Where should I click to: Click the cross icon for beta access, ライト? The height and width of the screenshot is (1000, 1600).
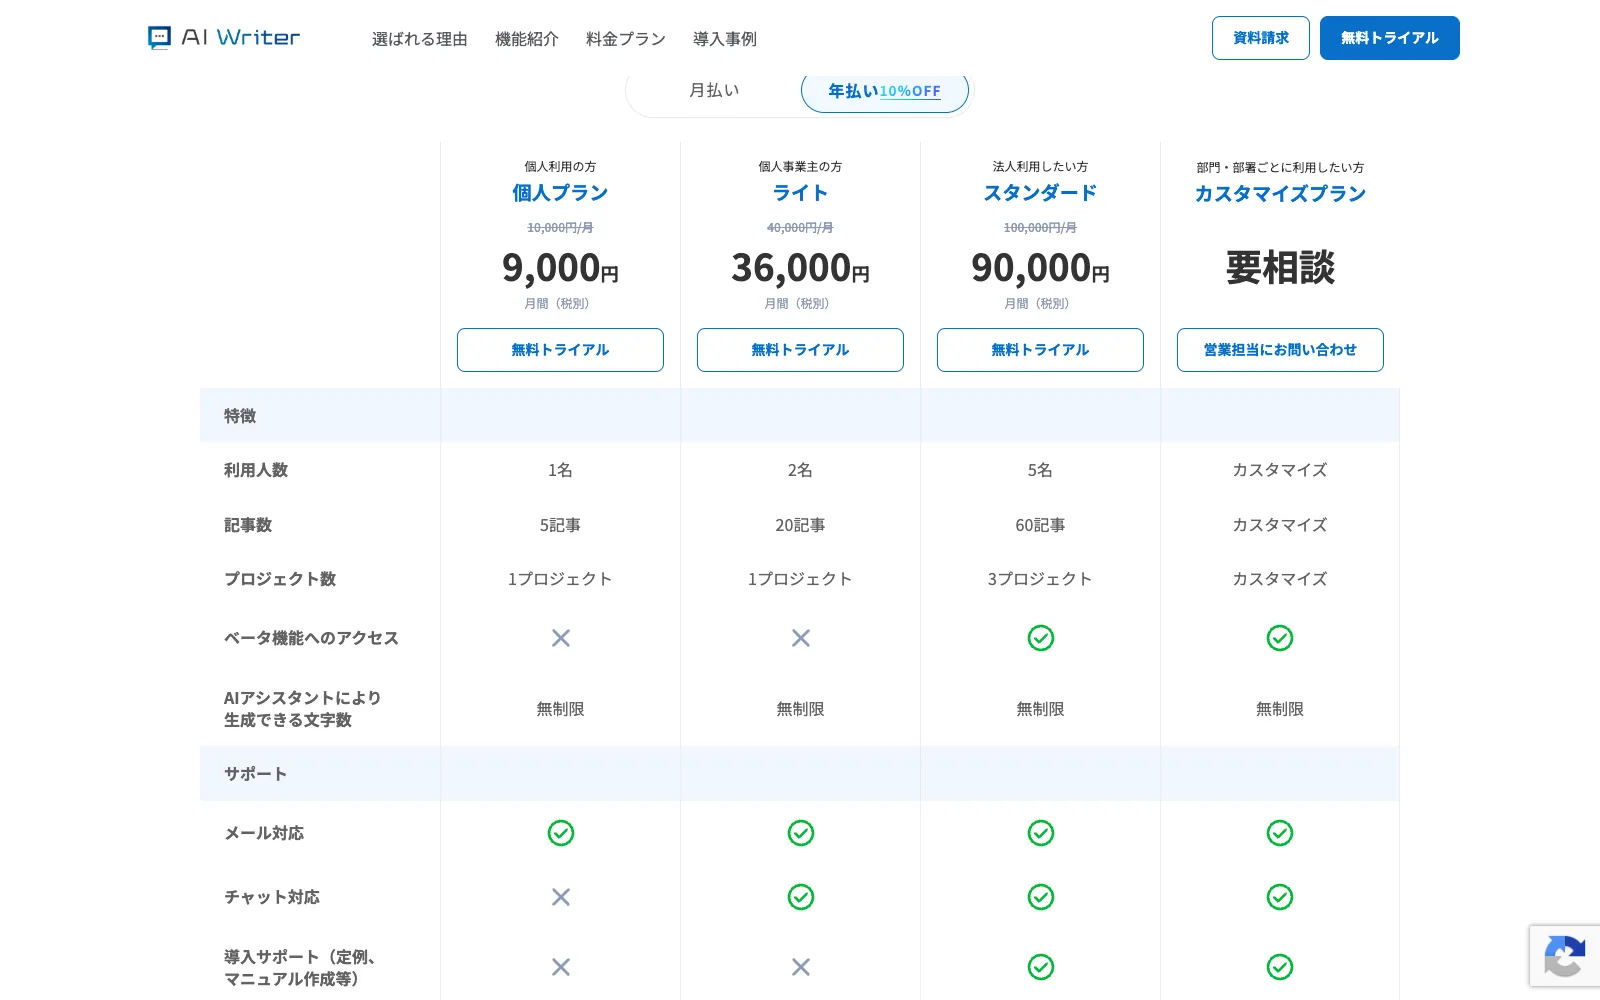click(801, 638)
